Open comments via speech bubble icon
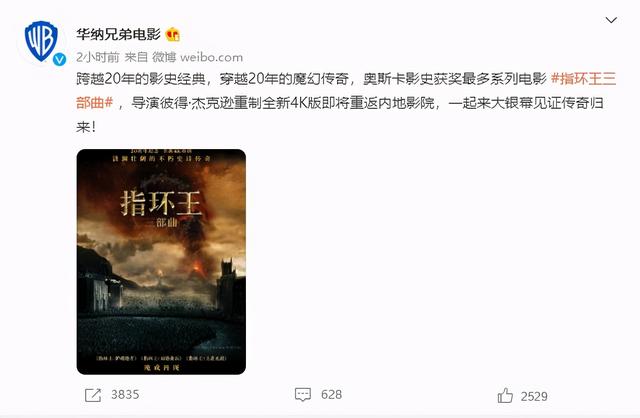640x418 pixels. point(303,395)
